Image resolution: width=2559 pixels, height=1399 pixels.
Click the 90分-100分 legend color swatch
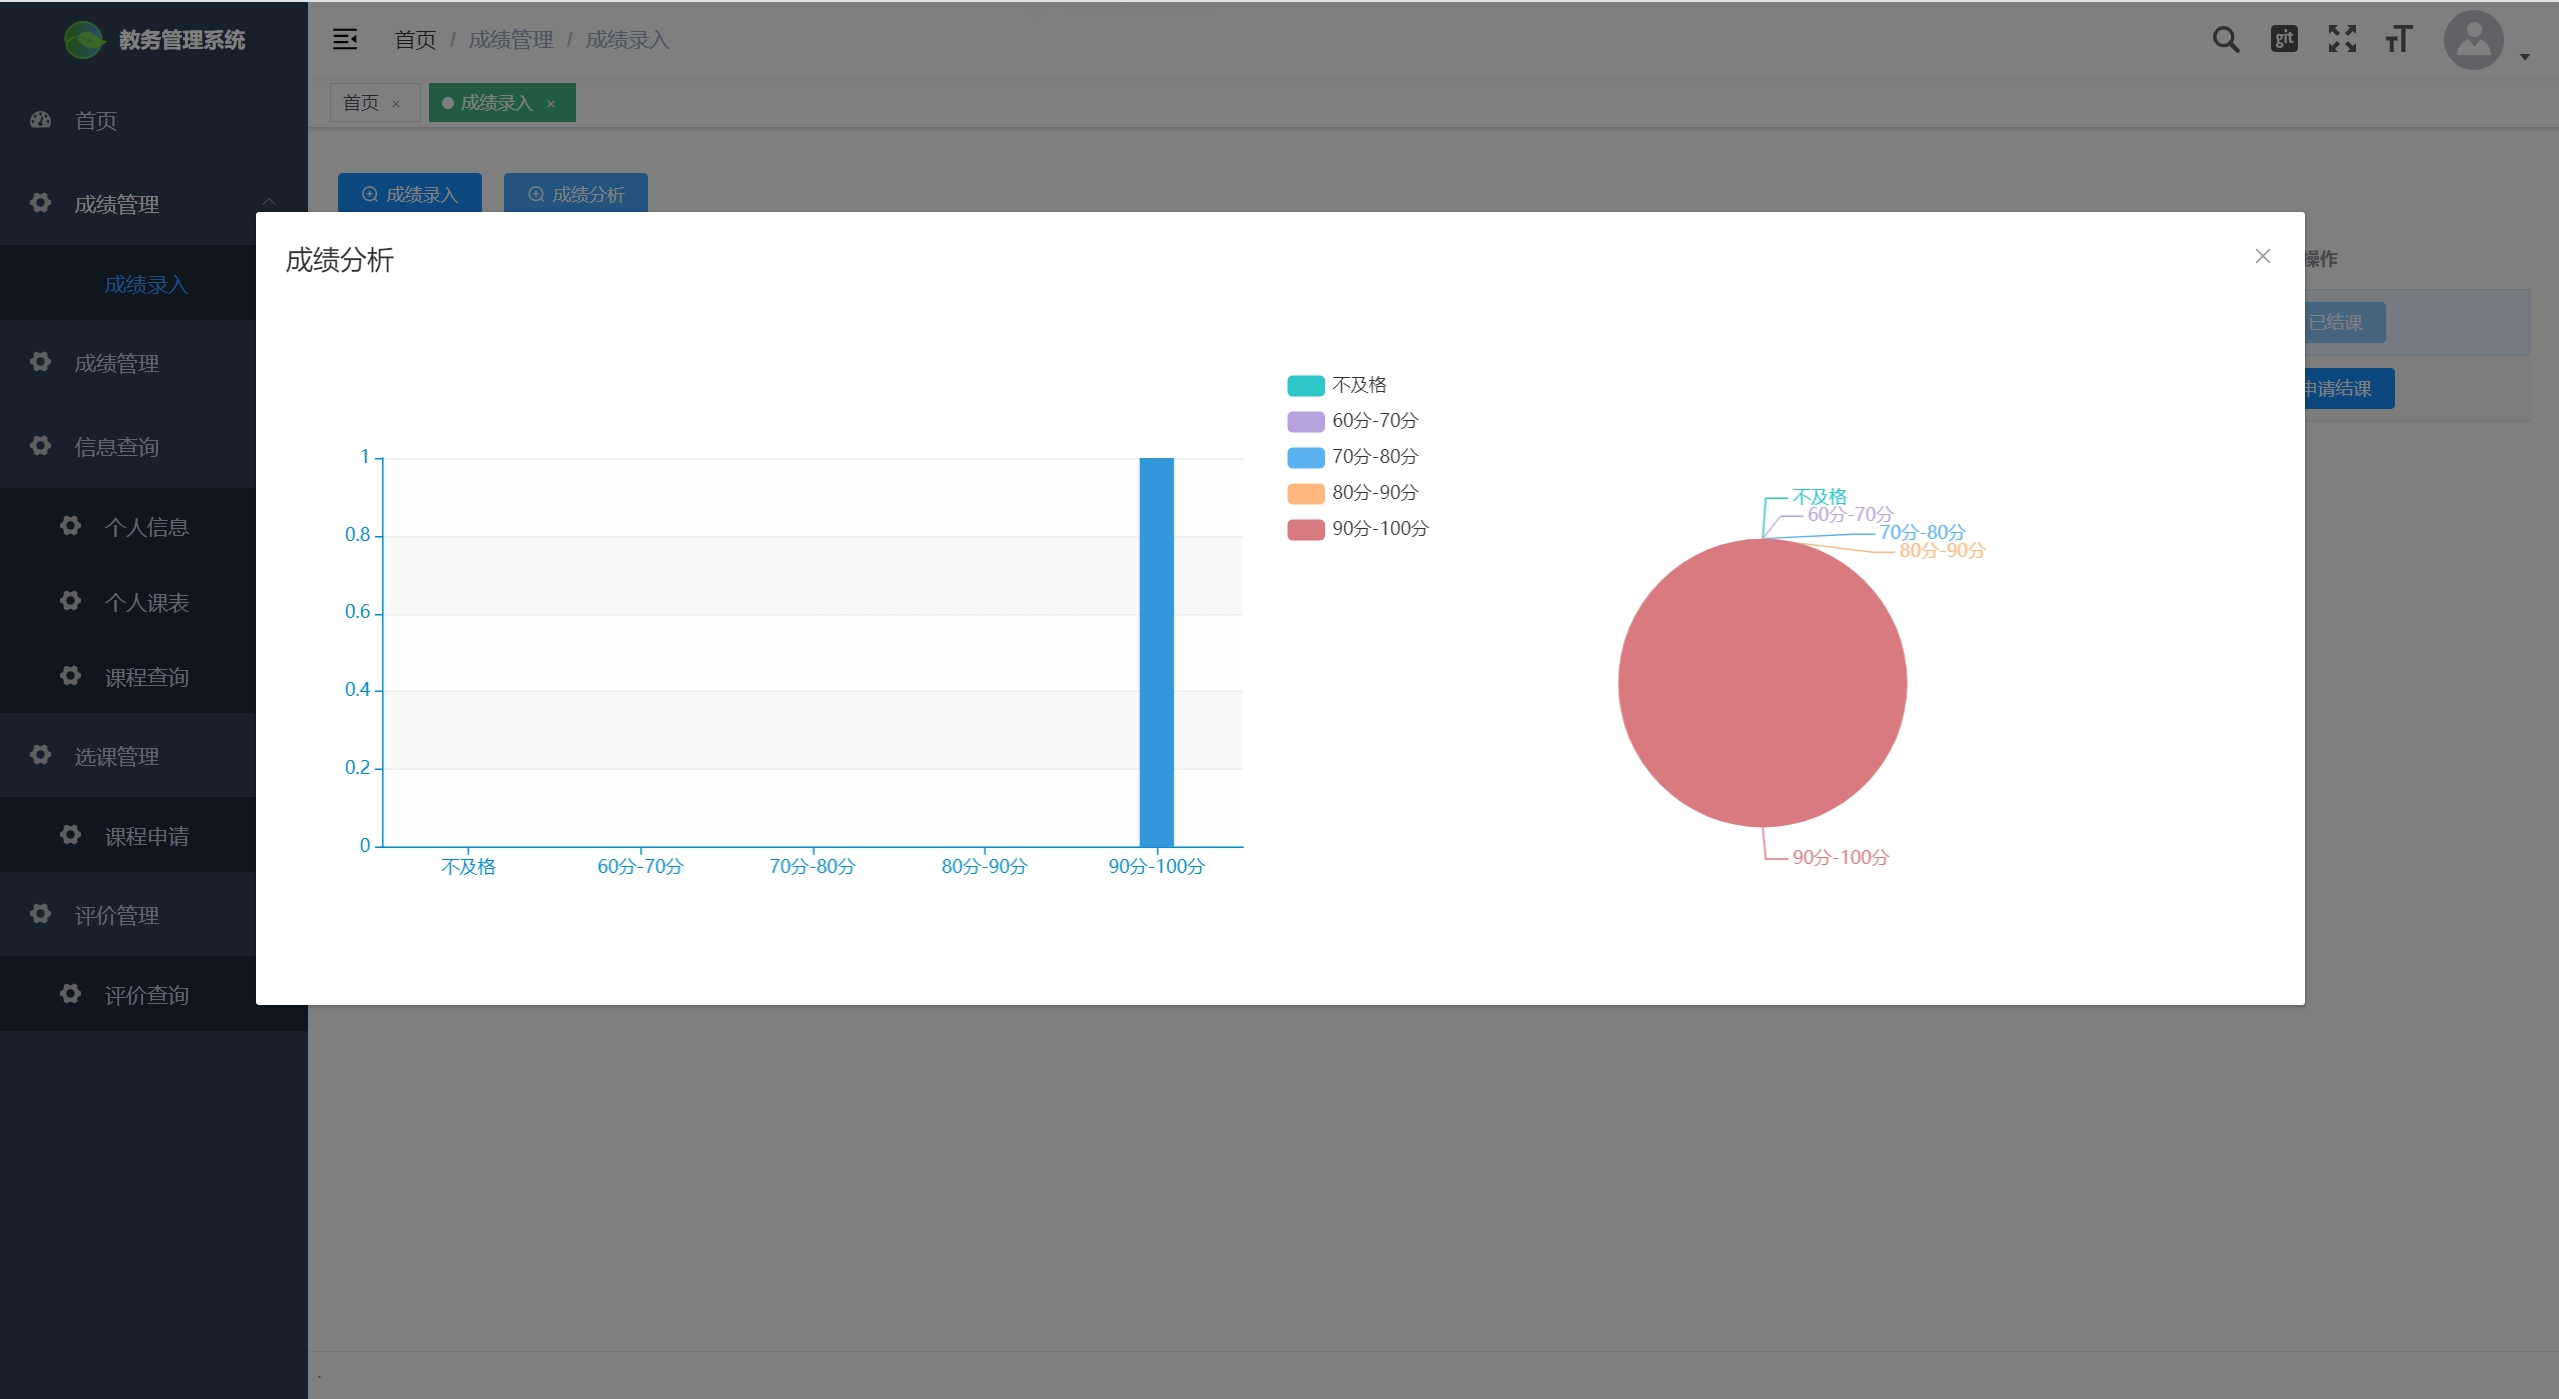(1305, 529)
